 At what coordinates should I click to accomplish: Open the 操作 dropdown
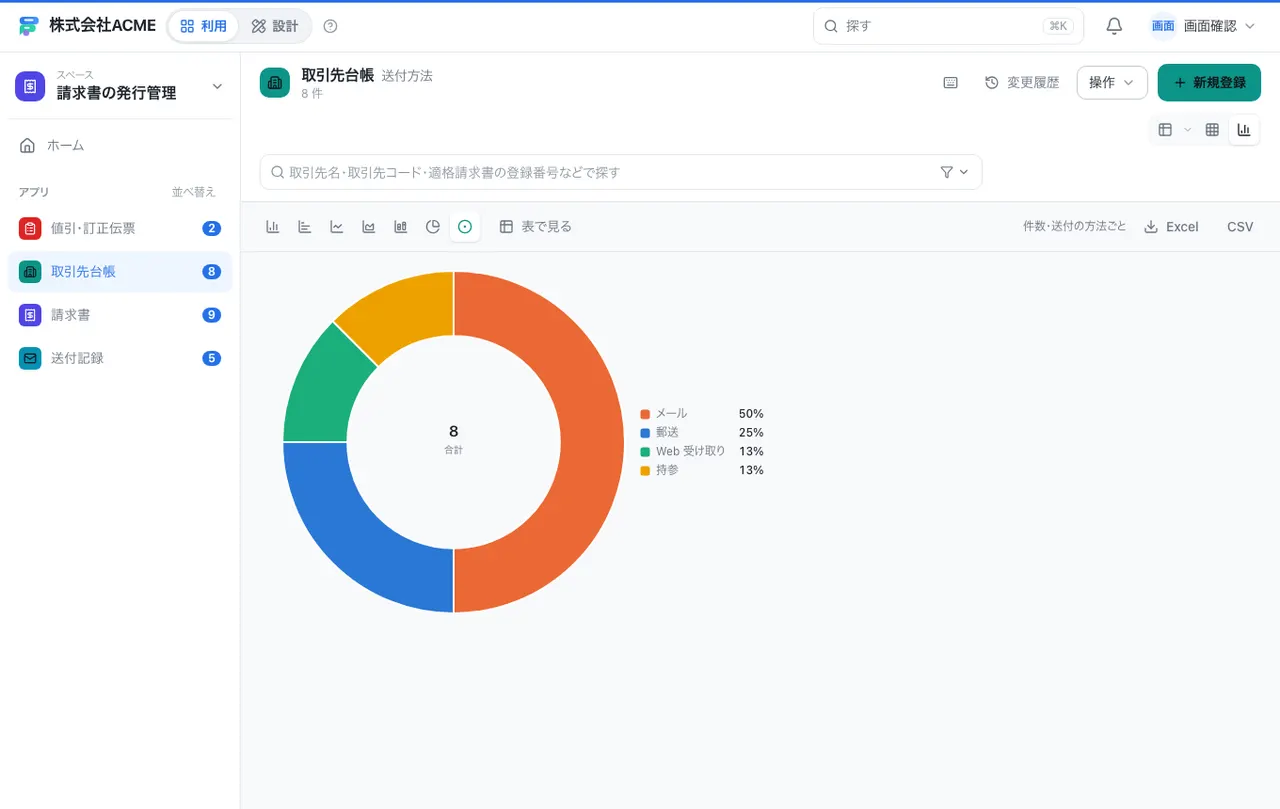click(1112, 83)
